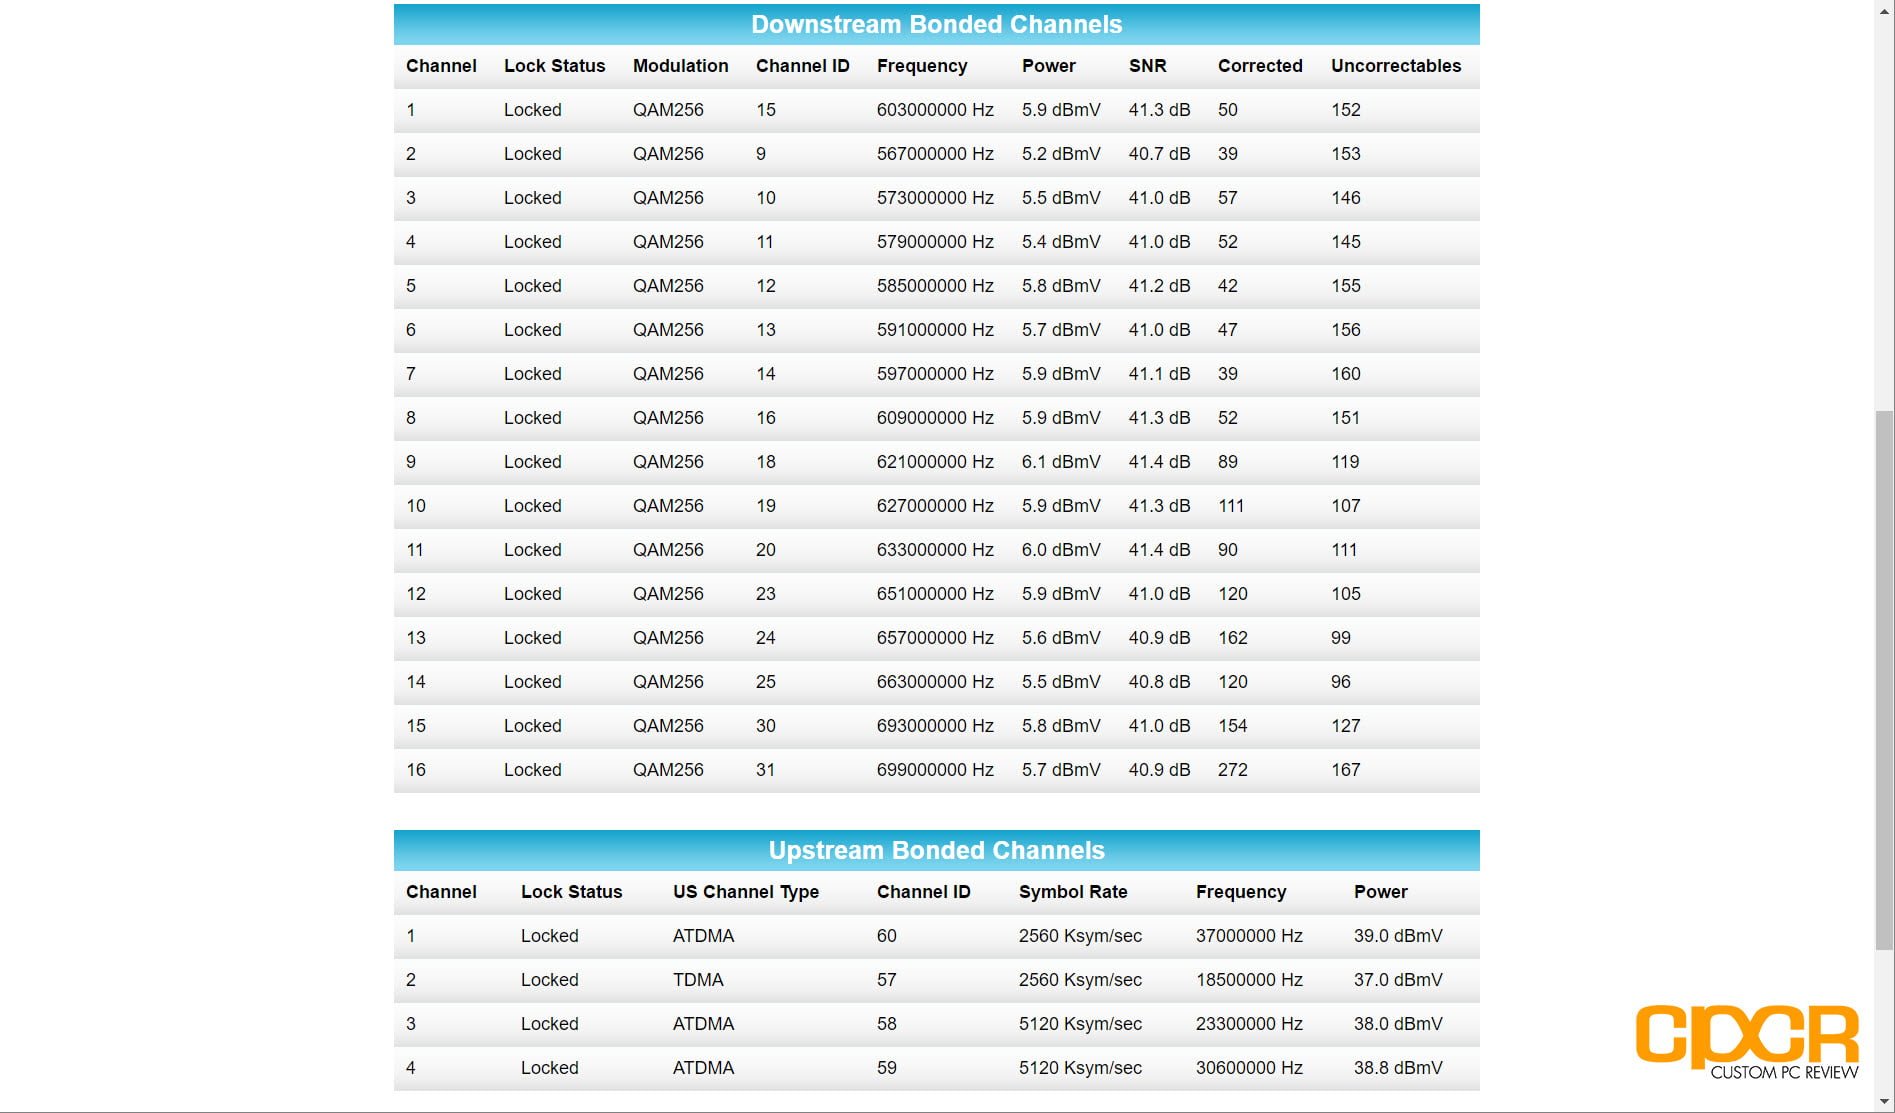Click the 6.1 dBmV power value

click(x=1061, y=462)
